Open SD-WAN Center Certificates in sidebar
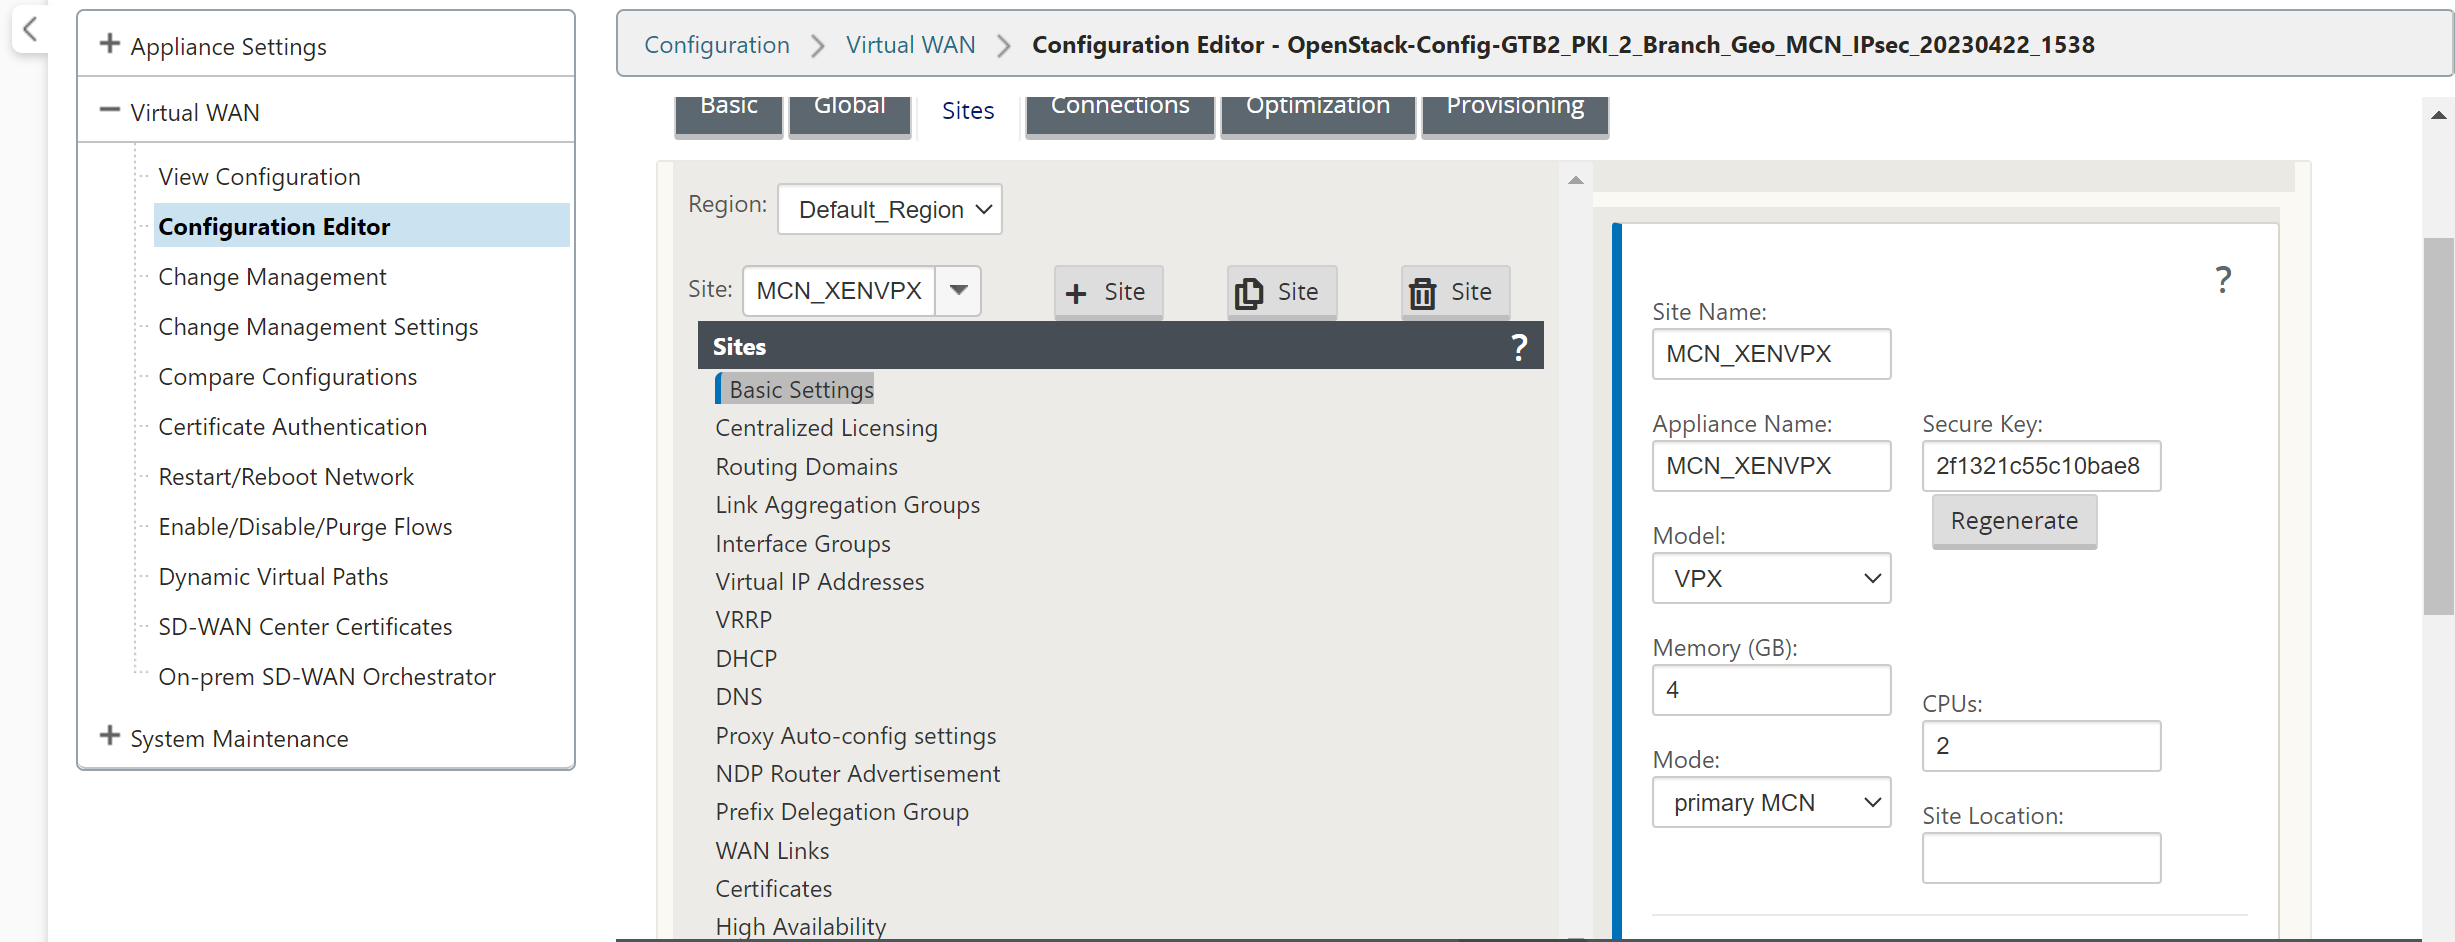This screenshot has width=2455, height=942. pos(305,627)
